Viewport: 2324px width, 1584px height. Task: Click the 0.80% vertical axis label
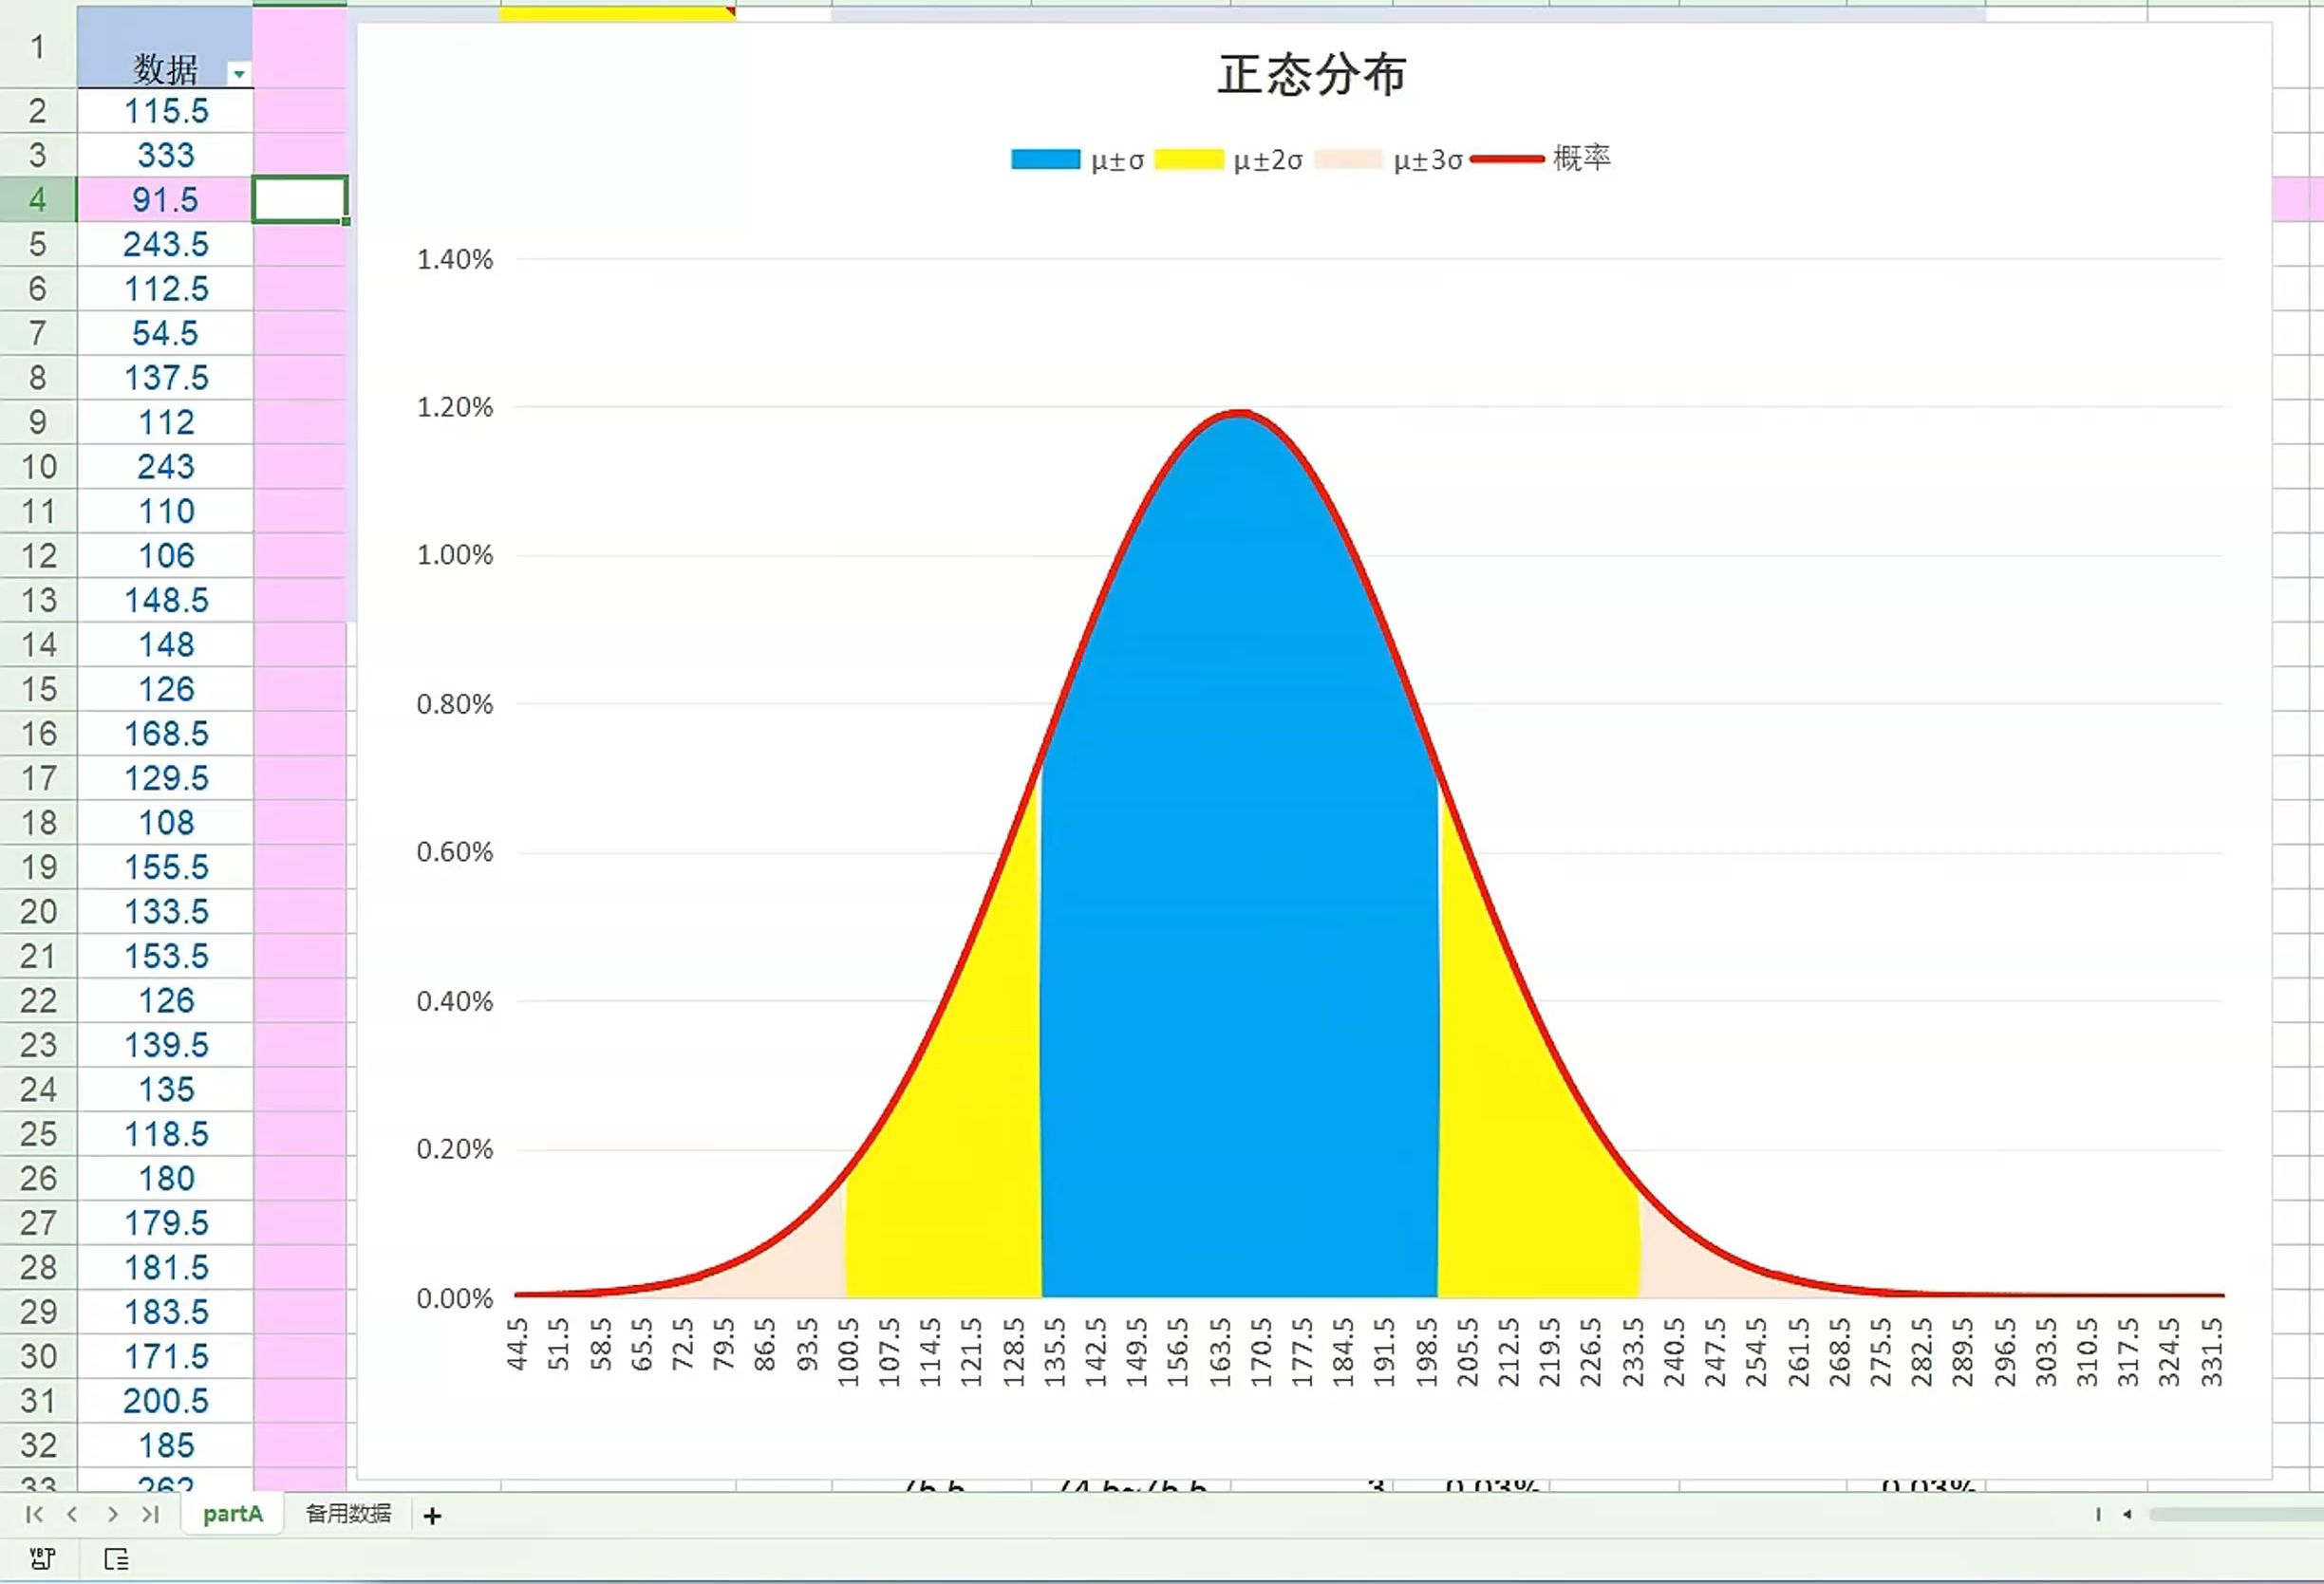point(455,704)
